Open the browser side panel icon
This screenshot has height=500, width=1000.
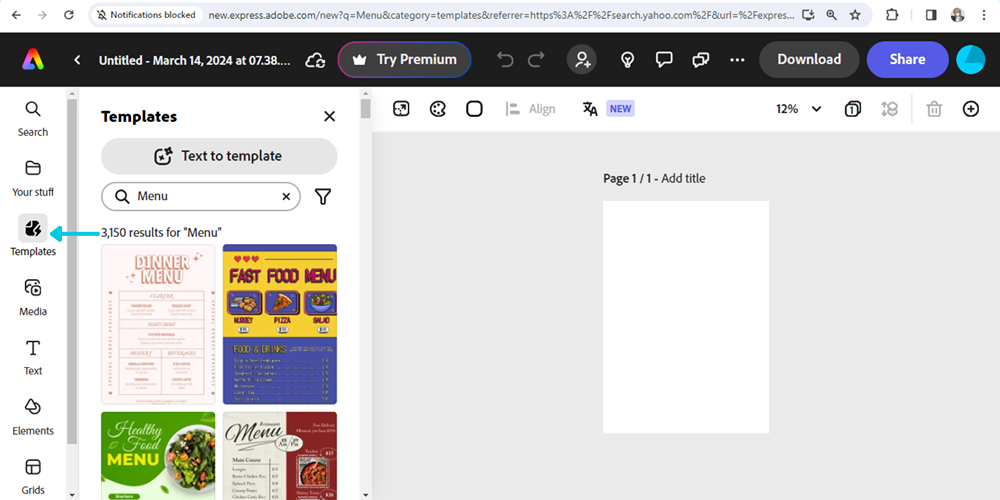coord(931,15)
